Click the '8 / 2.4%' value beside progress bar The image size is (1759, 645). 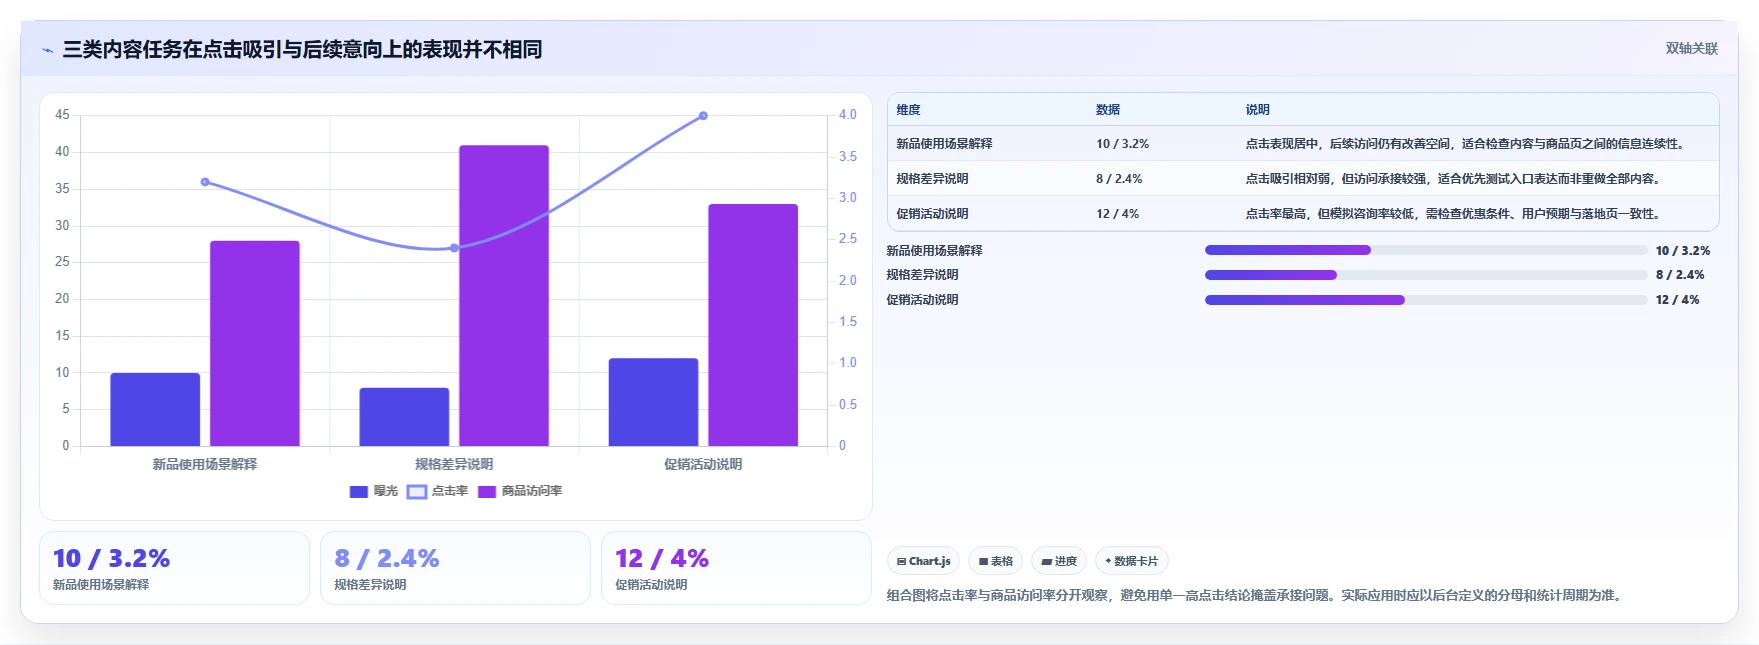click(x=1680, y=275)
